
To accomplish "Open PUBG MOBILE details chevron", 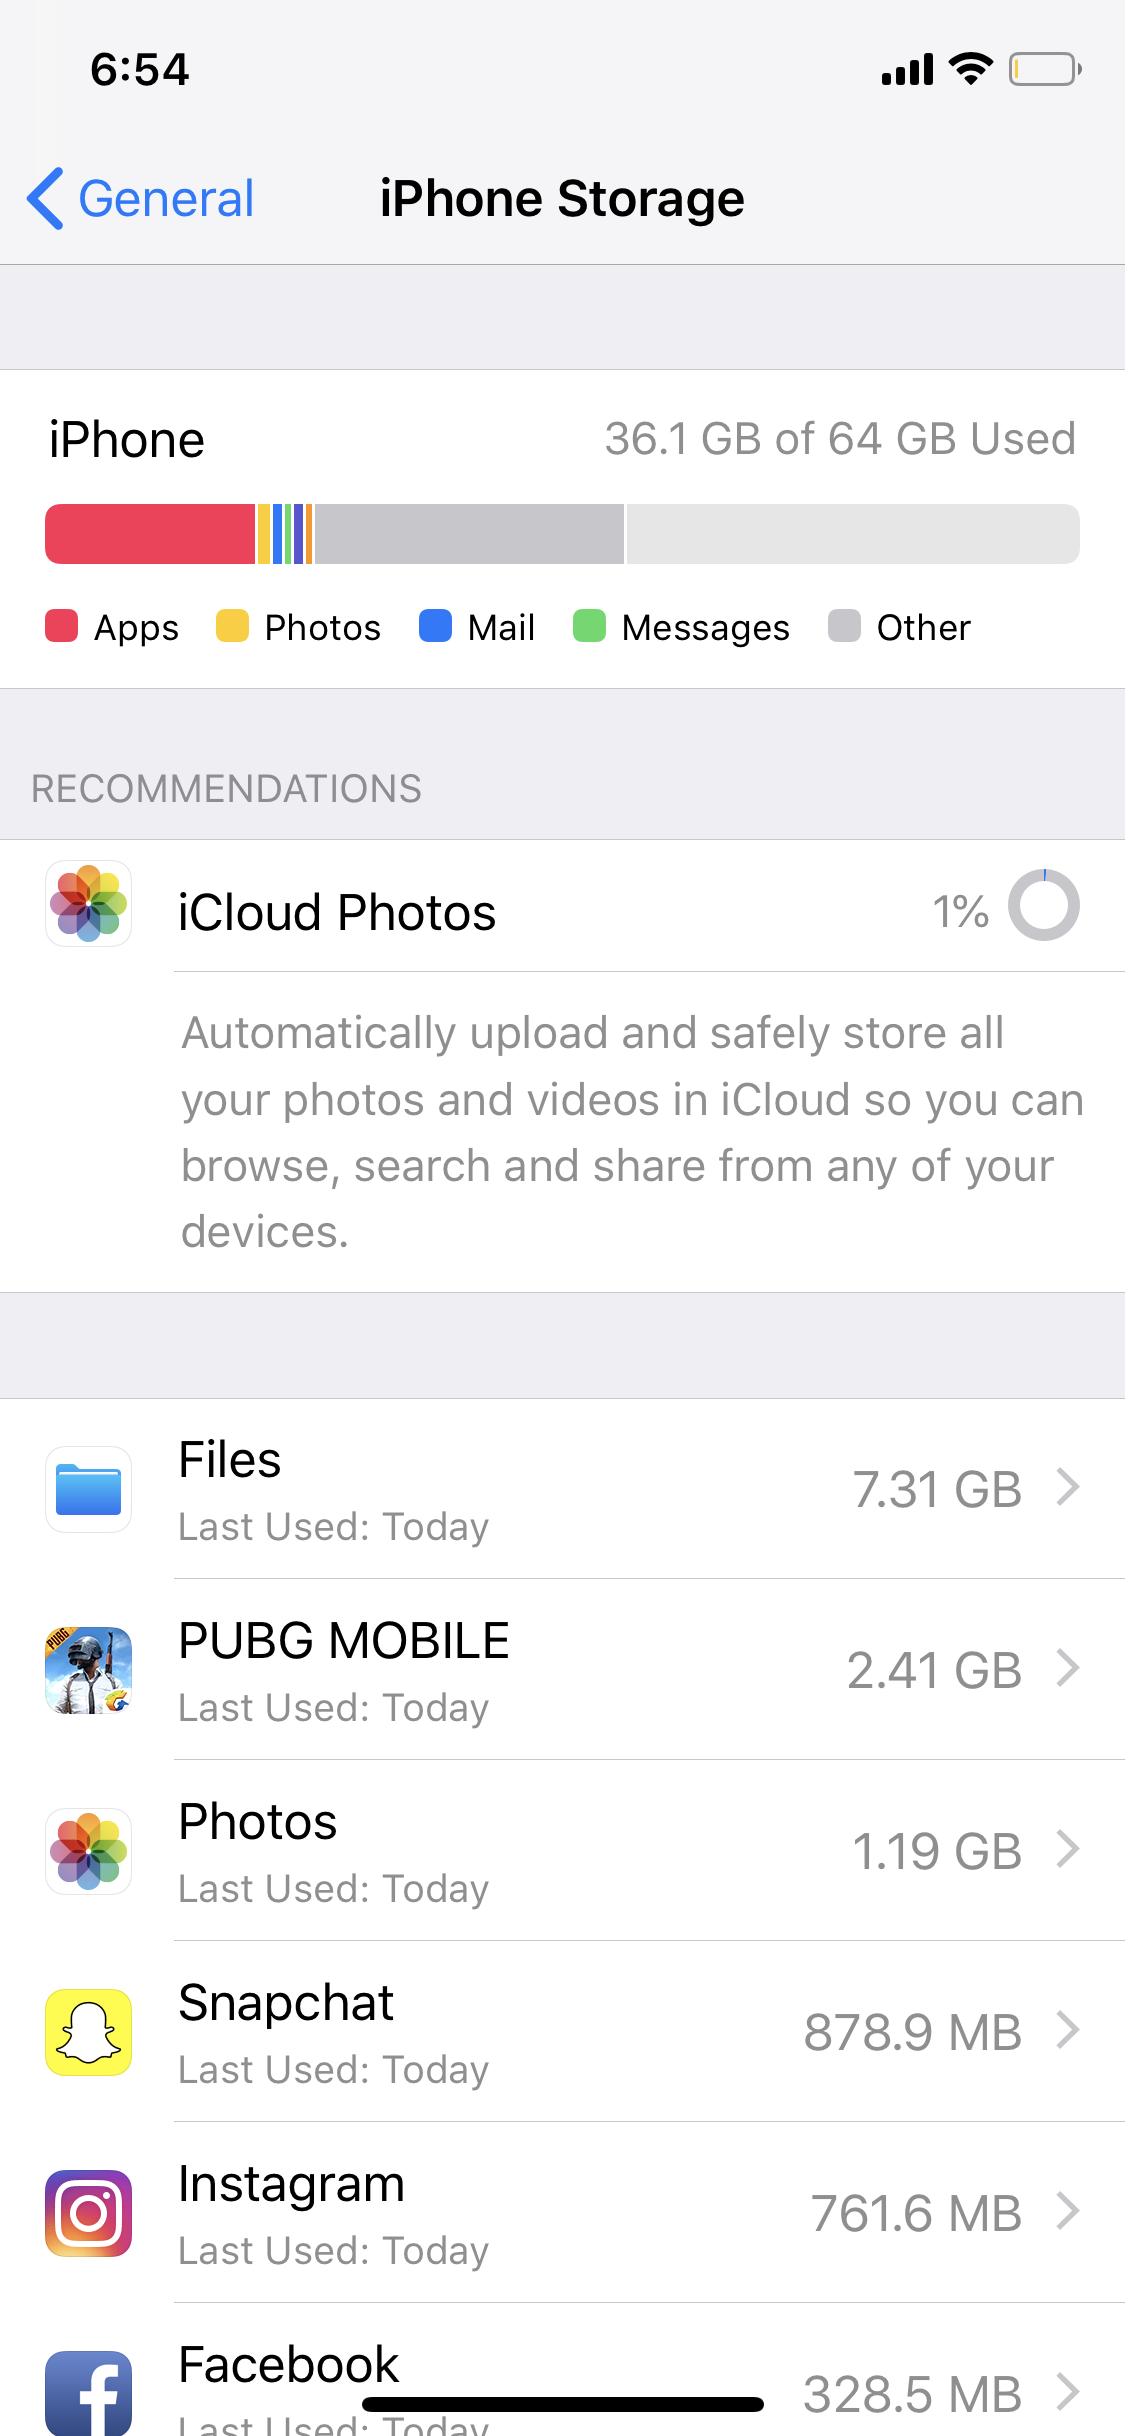I will tap(1068, 1668).
